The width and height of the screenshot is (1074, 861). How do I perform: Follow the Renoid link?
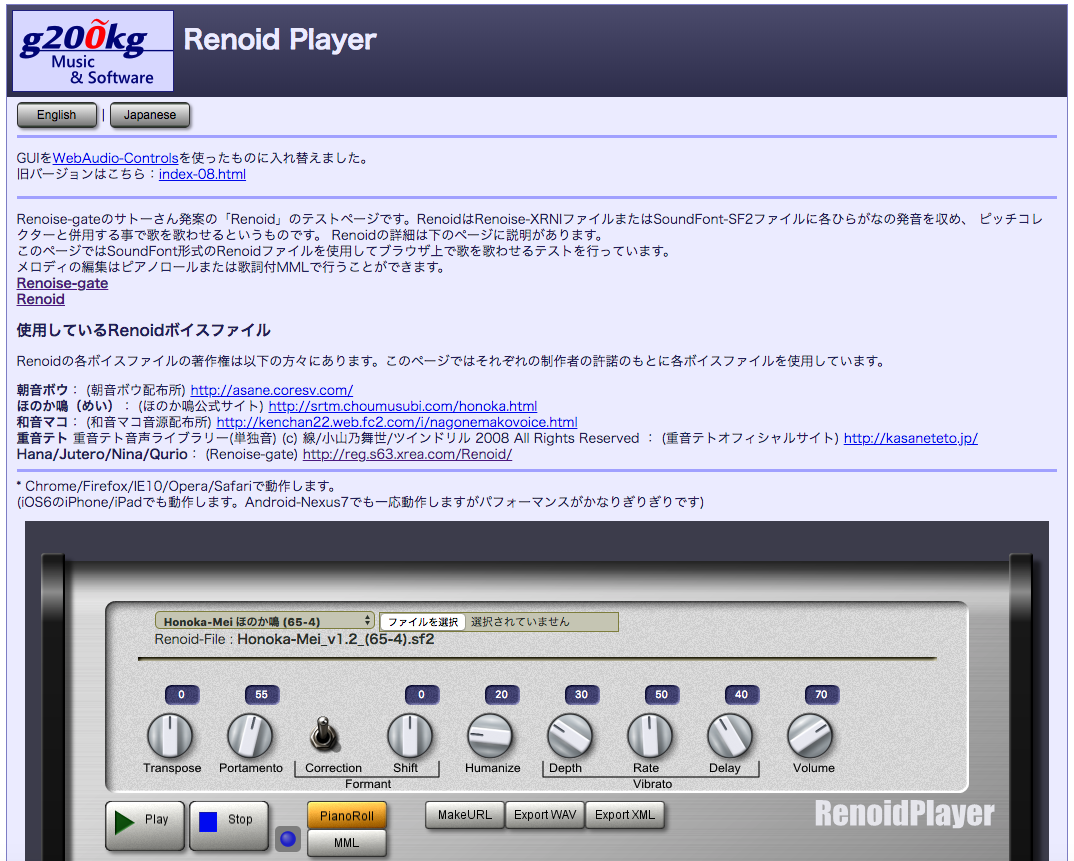pyautogui.click(x=40, y=299)
